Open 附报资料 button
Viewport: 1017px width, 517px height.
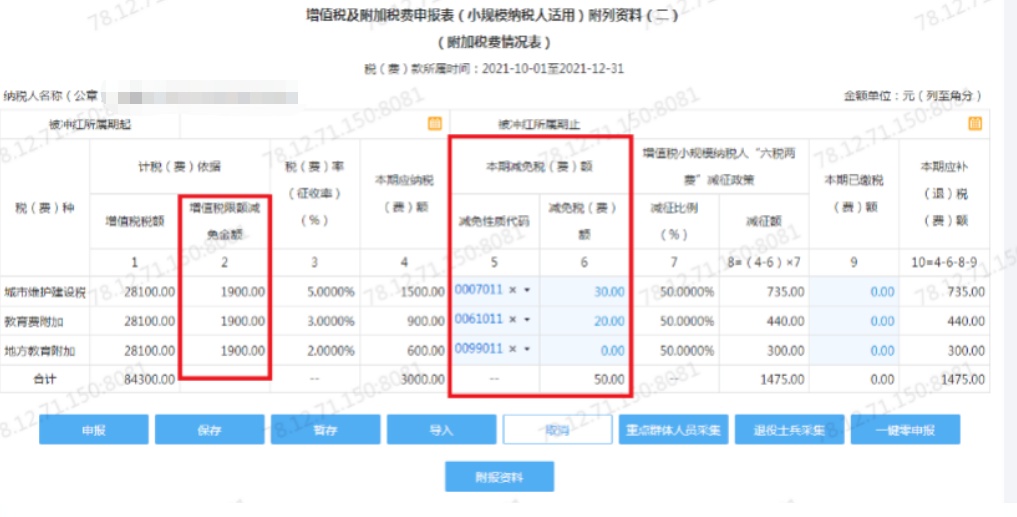(499, 477)
